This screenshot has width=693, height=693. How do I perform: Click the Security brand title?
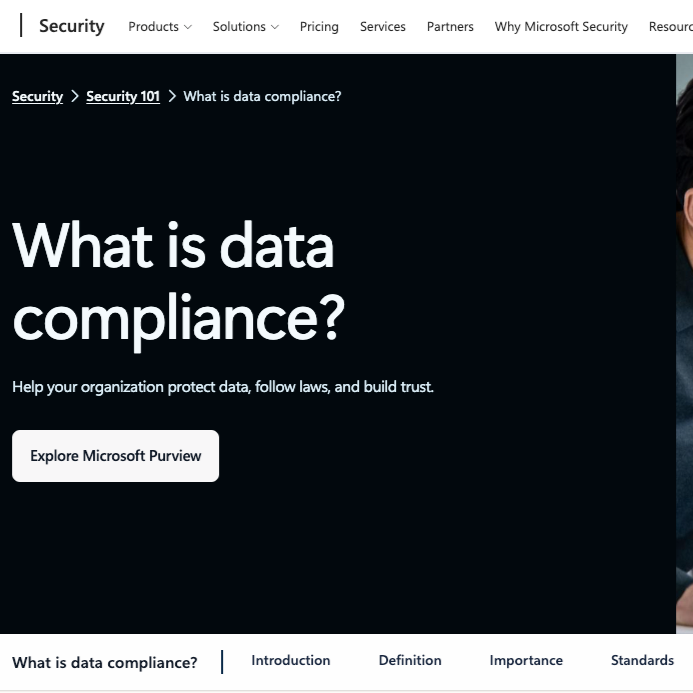(72, 26)
